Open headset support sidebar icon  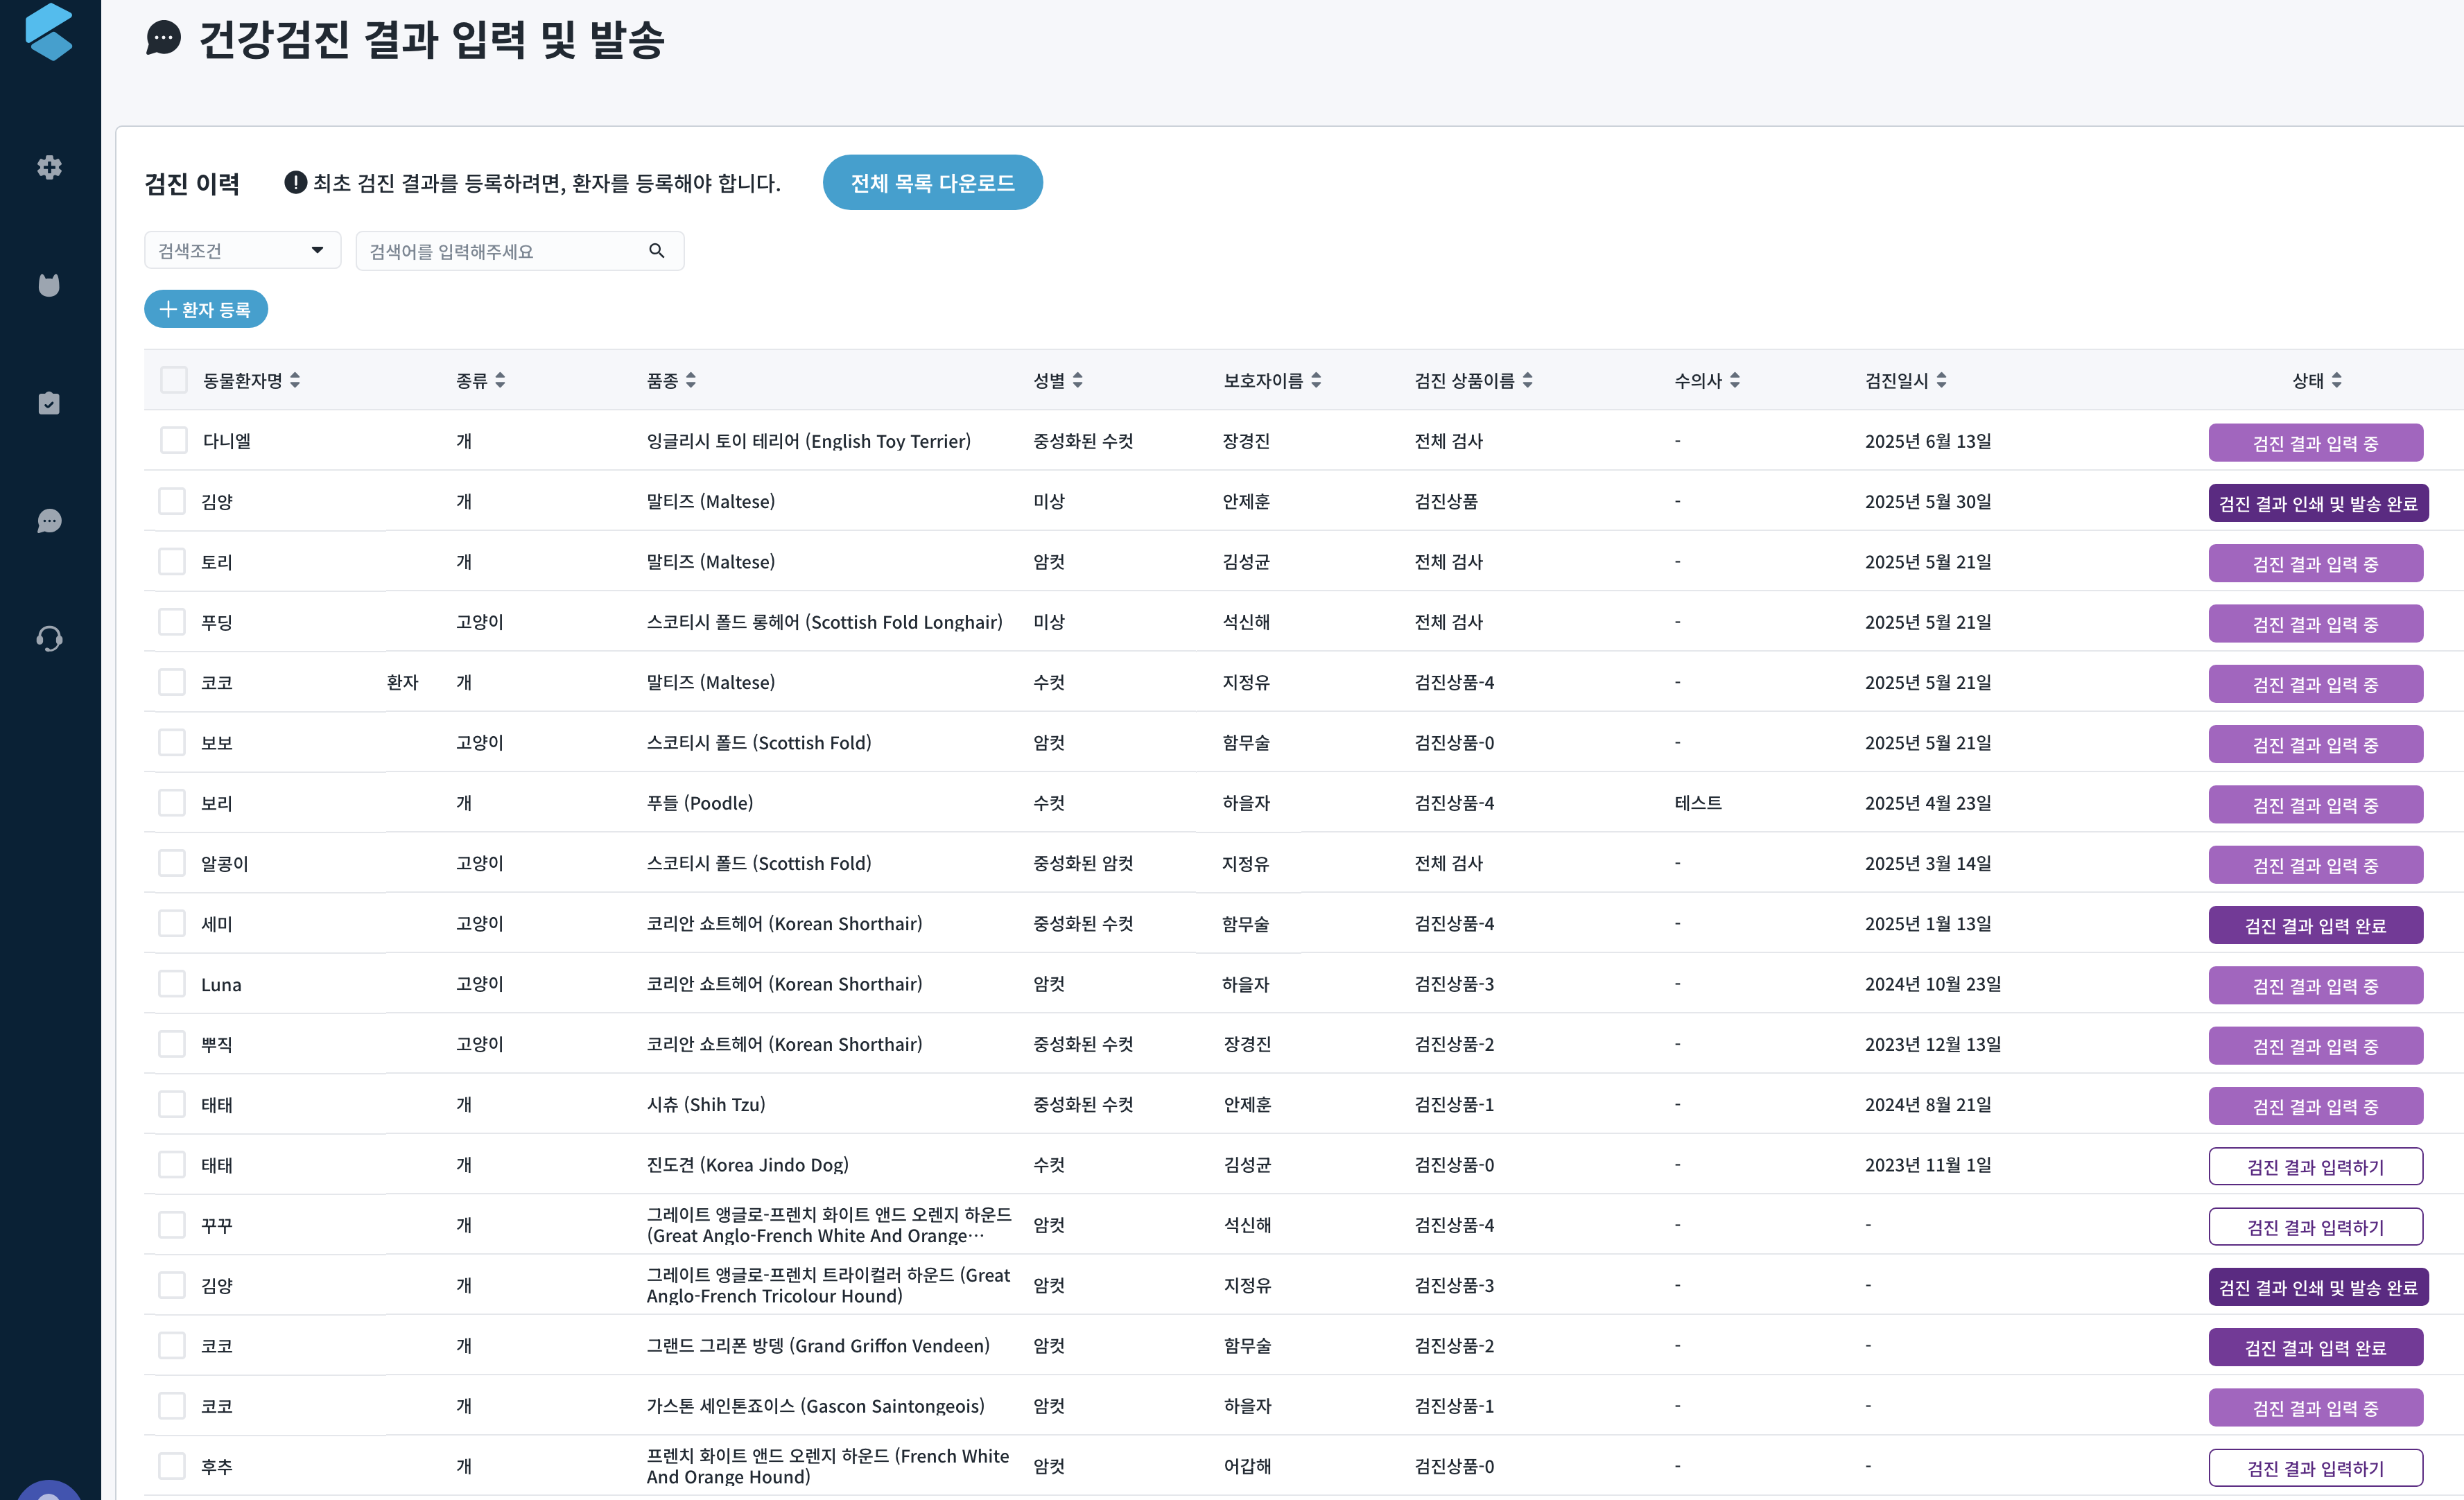click(x=49, y=638)
